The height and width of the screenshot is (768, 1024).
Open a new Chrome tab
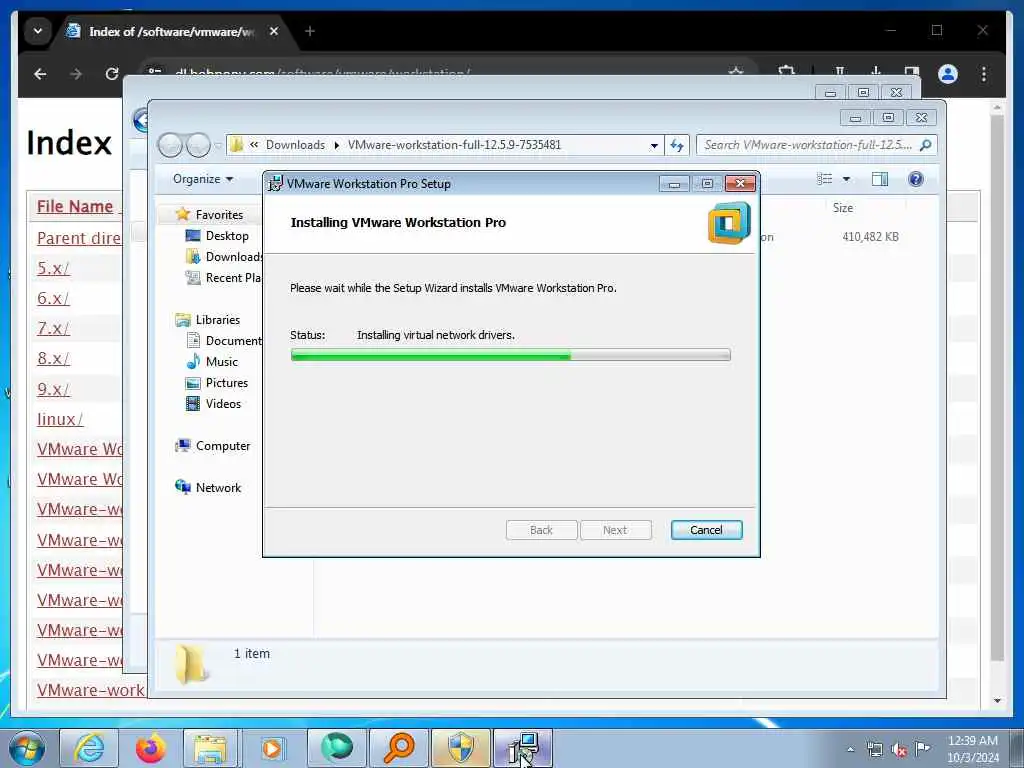(x=310, y=31)
